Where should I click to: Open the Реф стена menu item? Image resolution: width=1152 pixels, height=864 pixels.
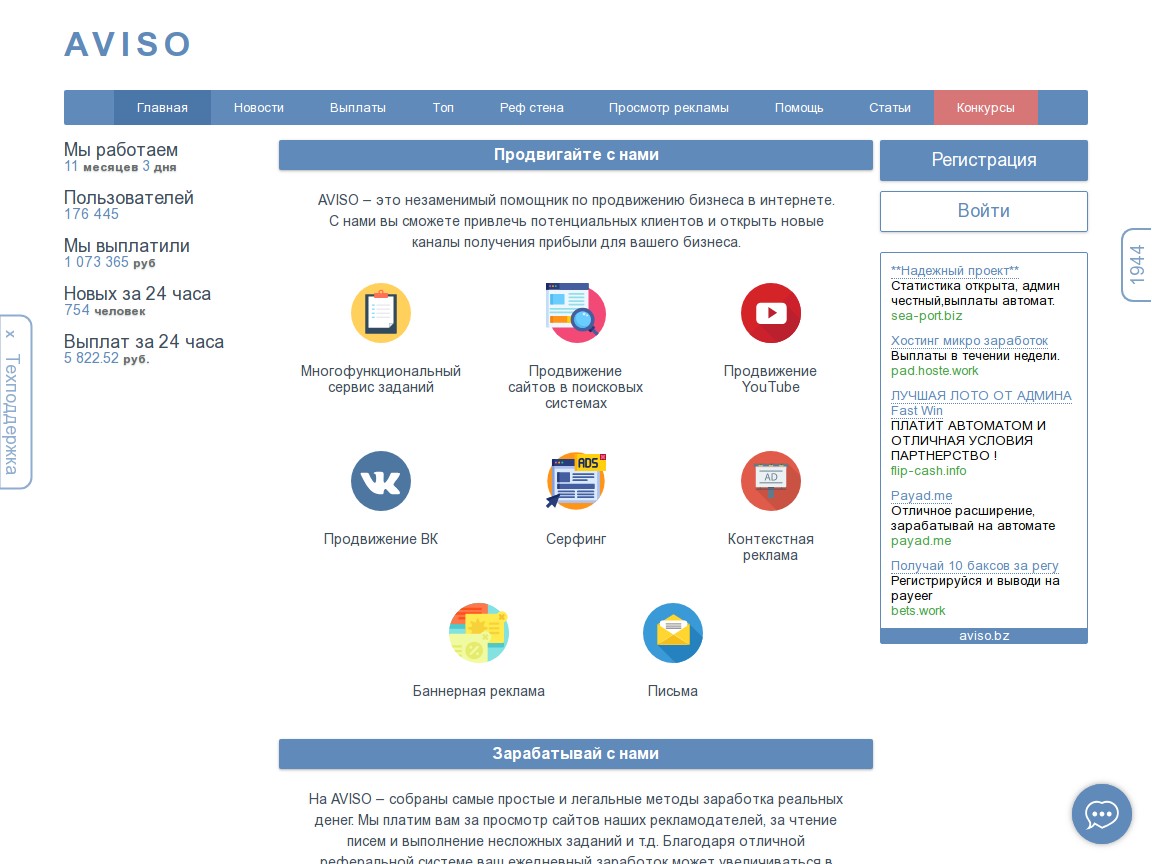(x=532, y=108)
